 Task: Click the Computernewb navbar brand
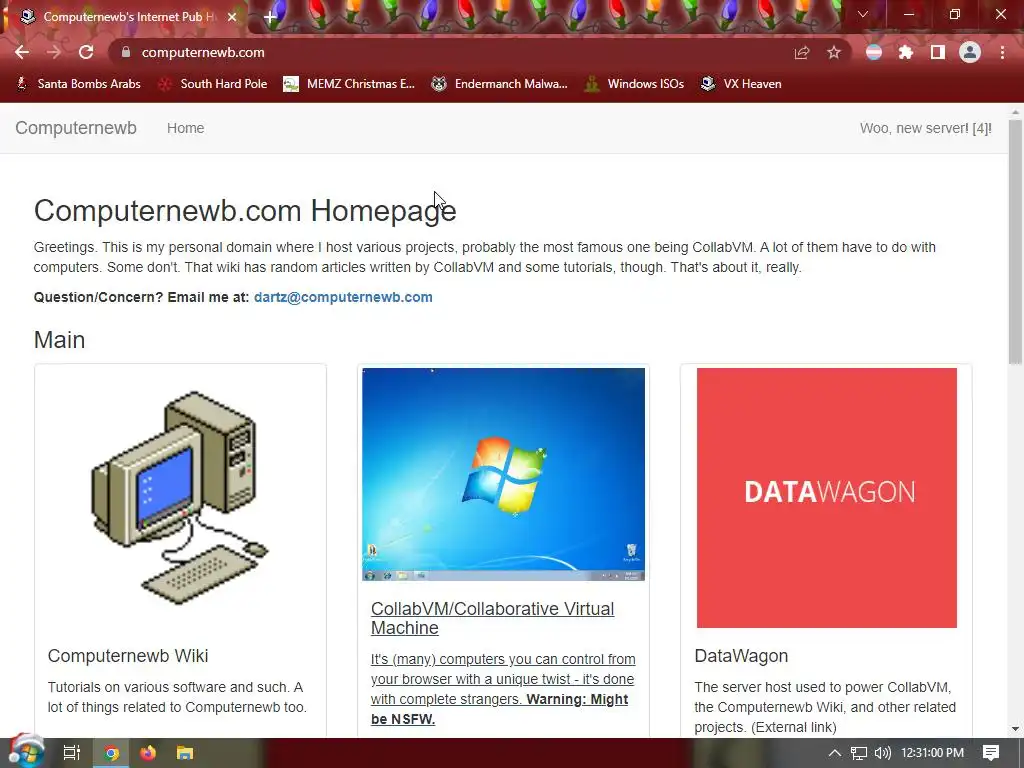76,128
